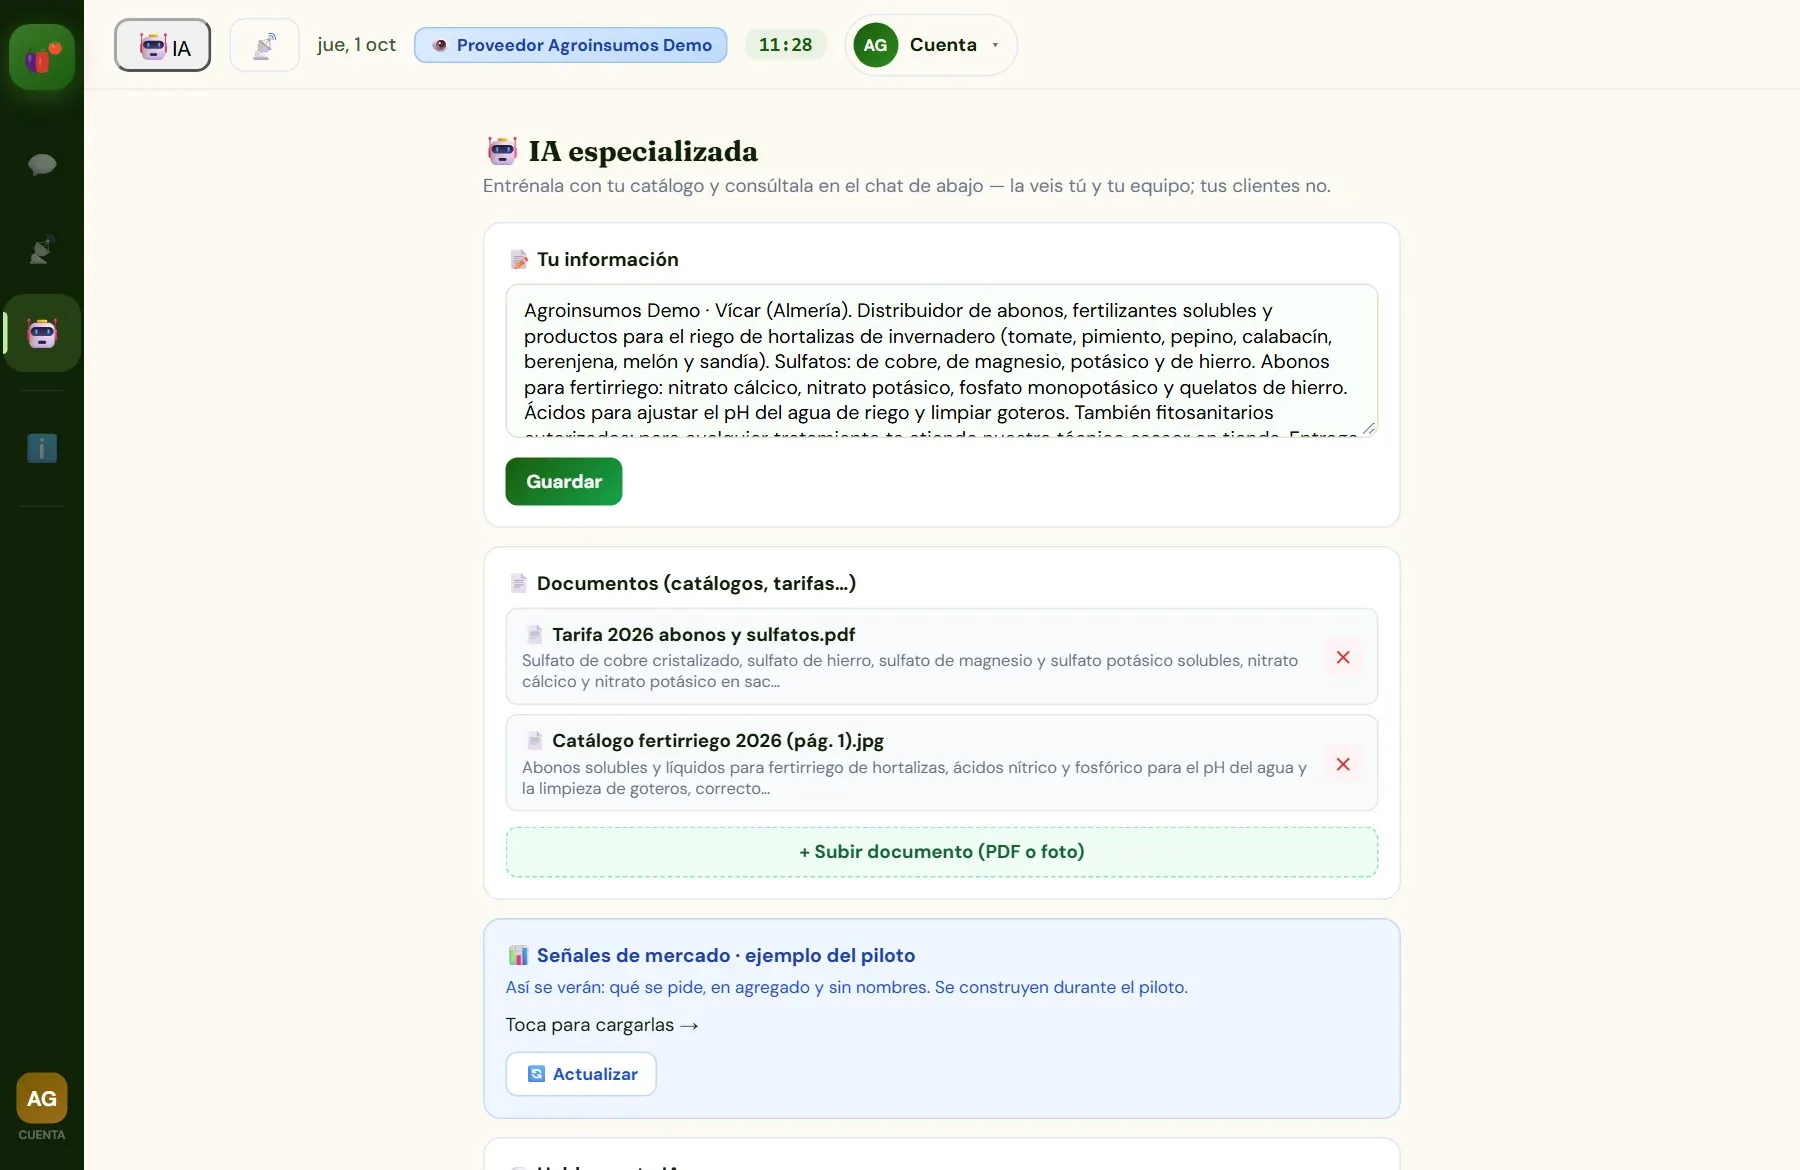Click the 11:28 time badge

click(x=785, y=45)
